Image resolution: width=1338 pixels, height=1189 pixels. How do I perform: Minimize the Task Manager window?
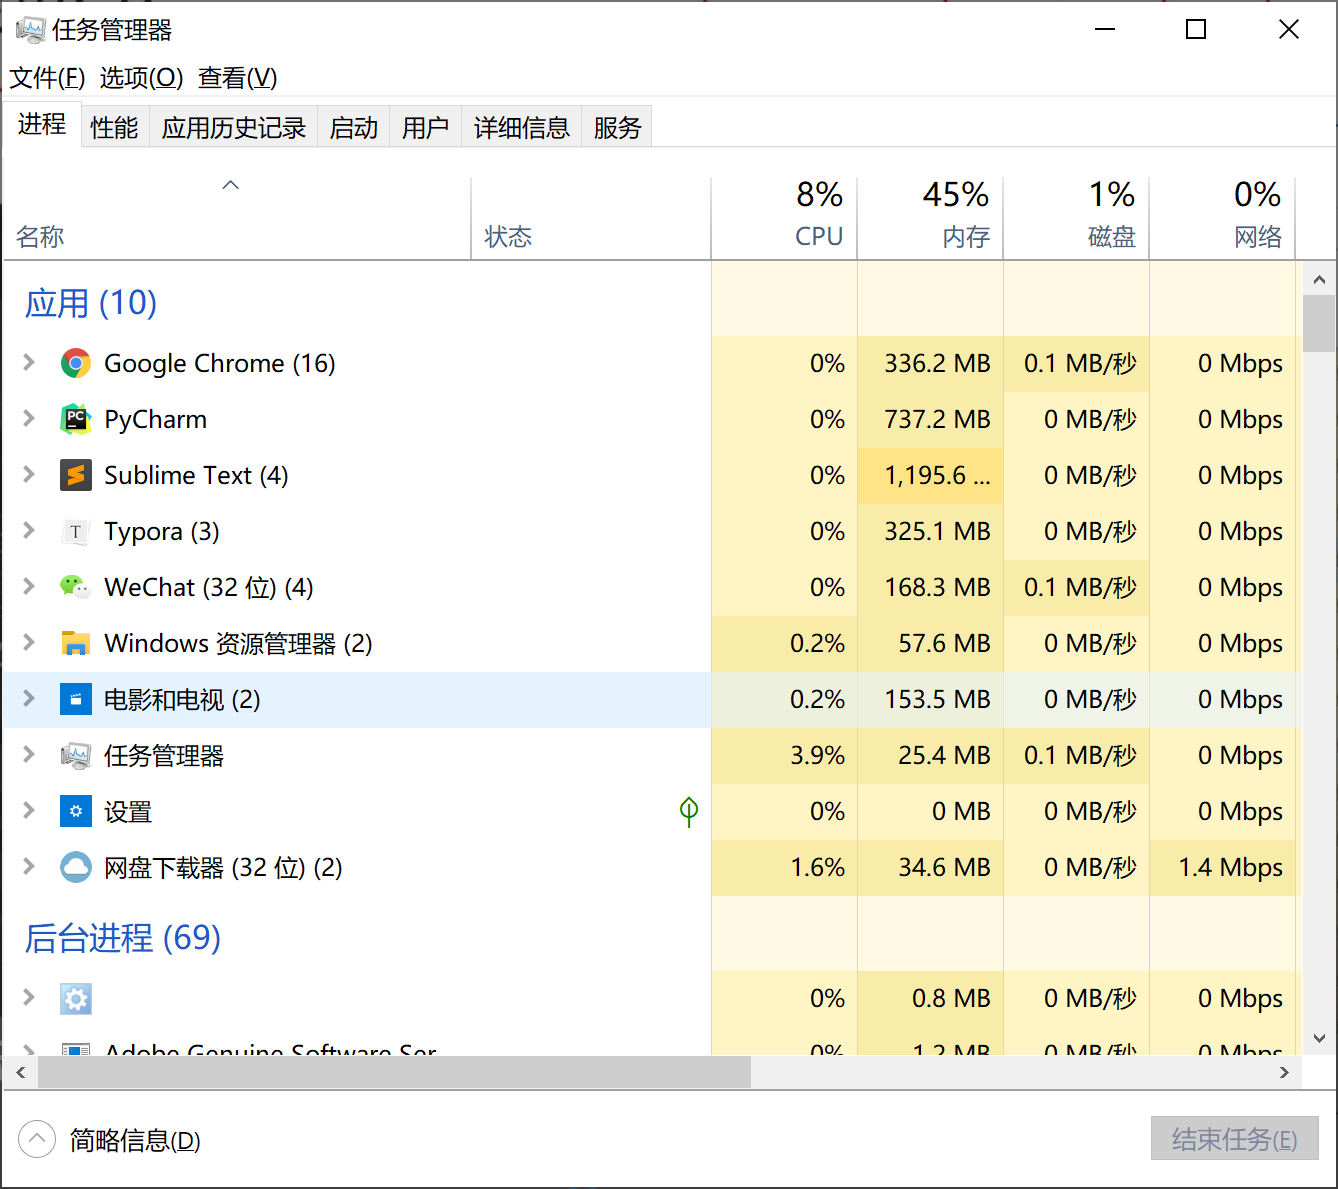pos(1105,30)
